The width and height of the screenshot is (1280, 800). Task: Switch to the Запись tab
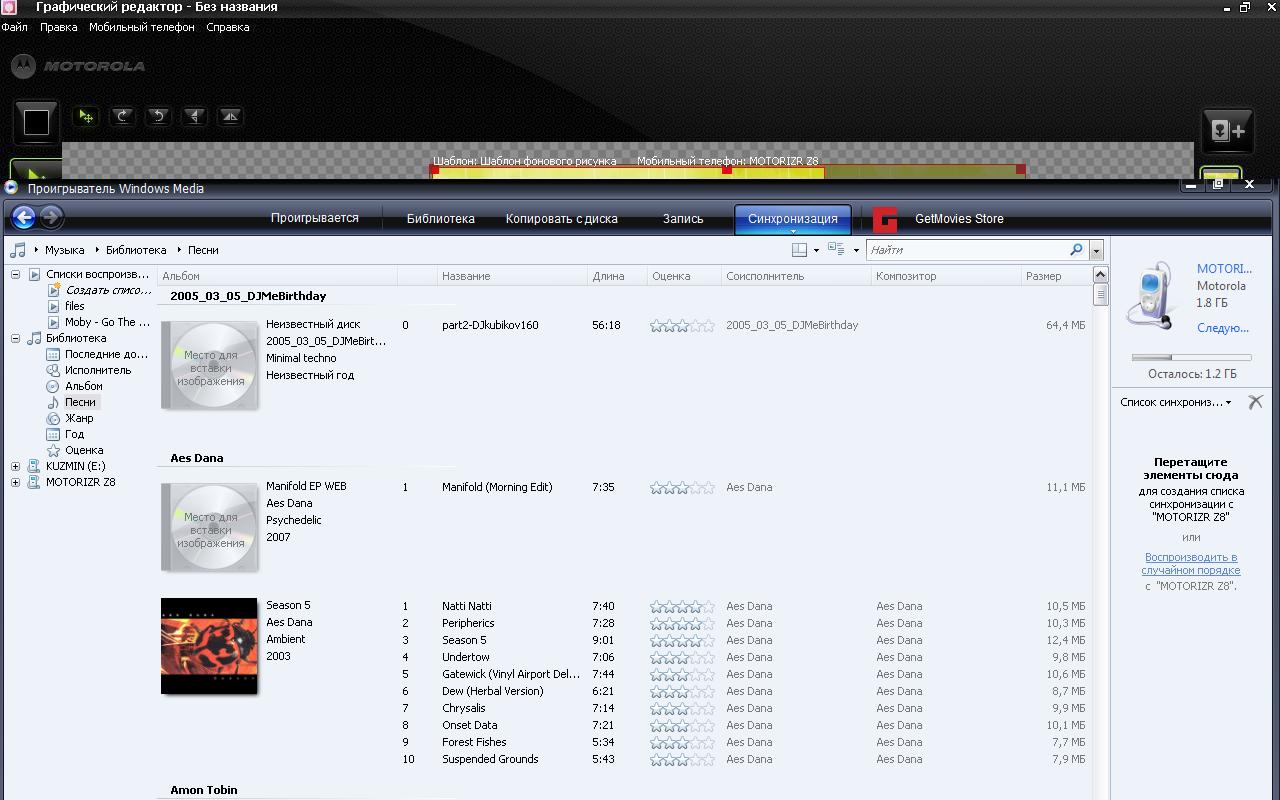(x=683, y=218)
